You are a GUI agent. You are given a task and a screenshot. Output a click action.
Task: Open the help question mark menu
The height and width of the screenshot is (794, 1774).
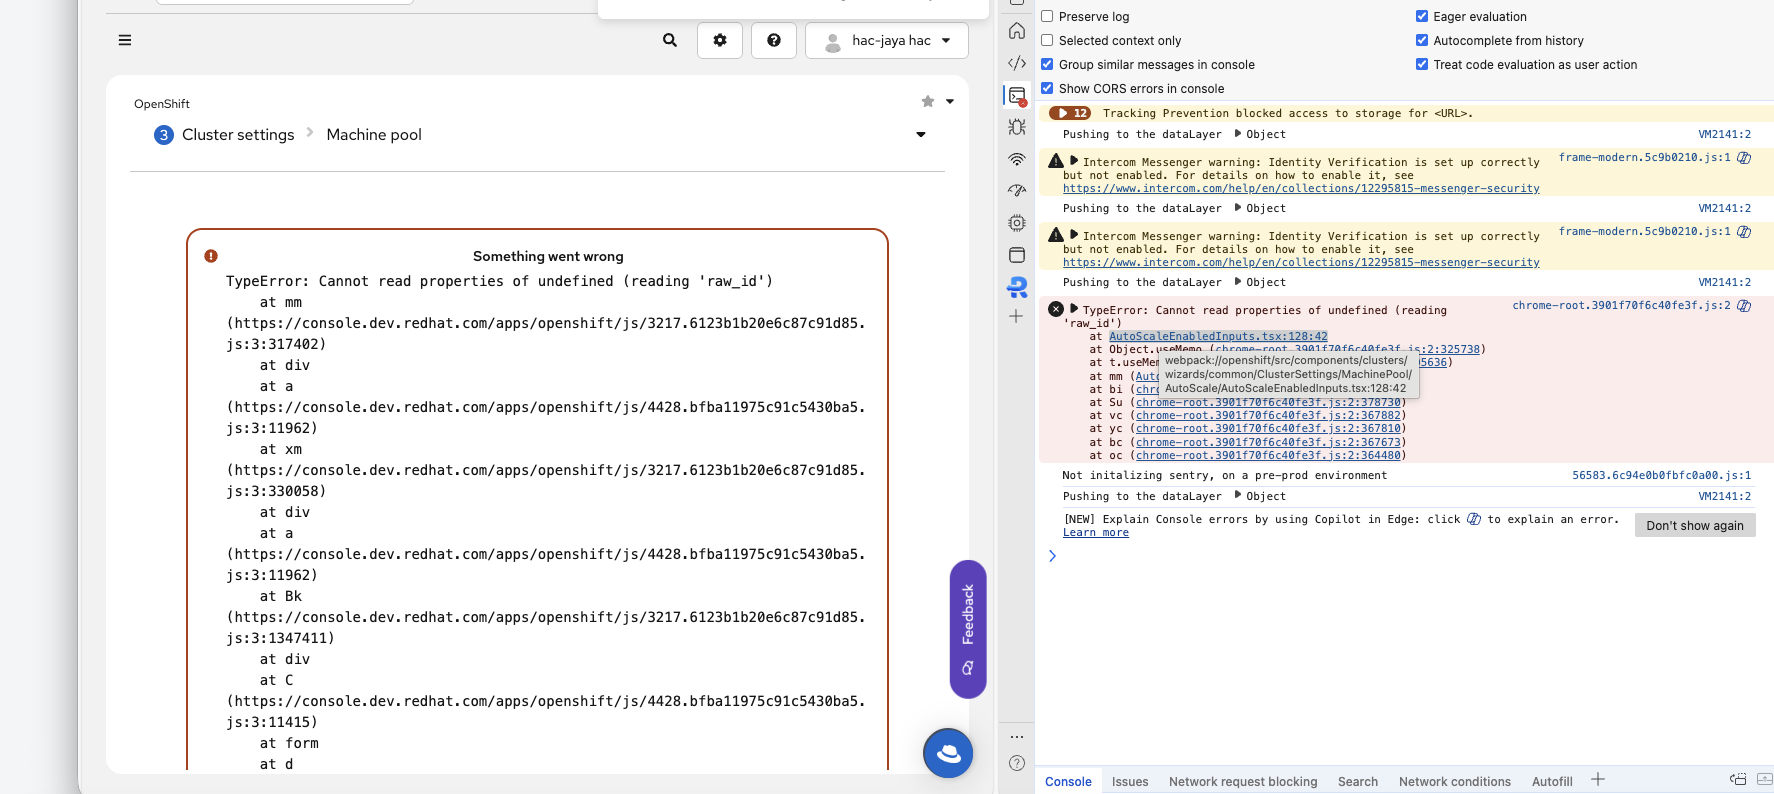click(x=773, y=40)
